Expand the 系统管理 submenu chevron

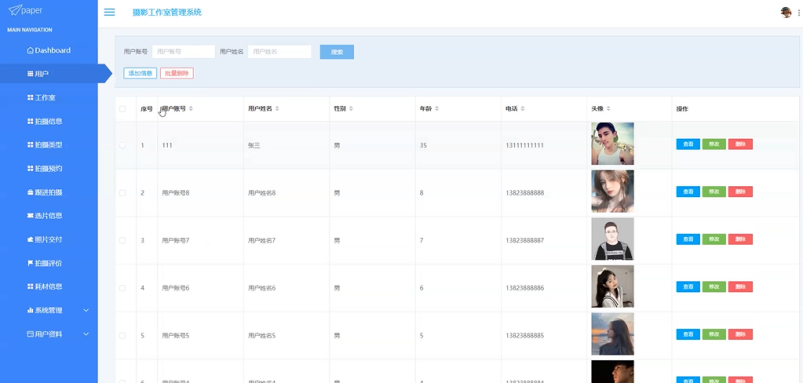tap(86, 310)
